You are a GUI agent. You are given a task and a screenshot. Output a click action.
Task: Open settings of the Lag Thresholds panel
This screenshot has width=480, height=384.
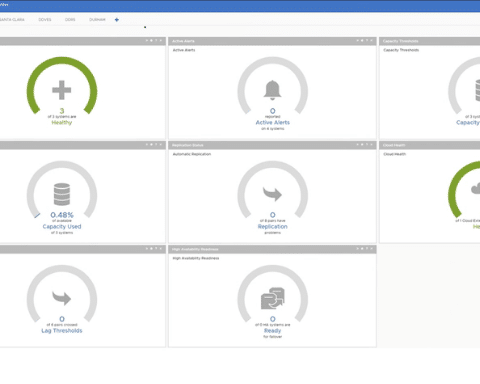click(151, 249)
